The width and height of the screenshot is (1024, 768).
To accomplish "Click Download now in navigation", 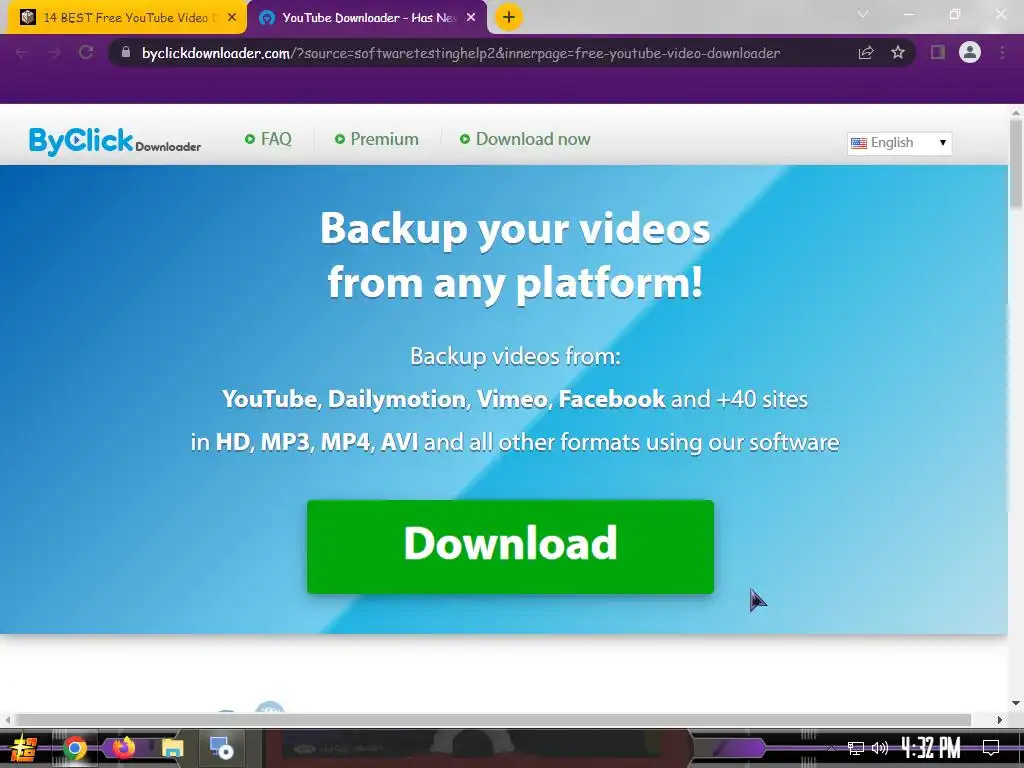I will click(x=526, y=139).
